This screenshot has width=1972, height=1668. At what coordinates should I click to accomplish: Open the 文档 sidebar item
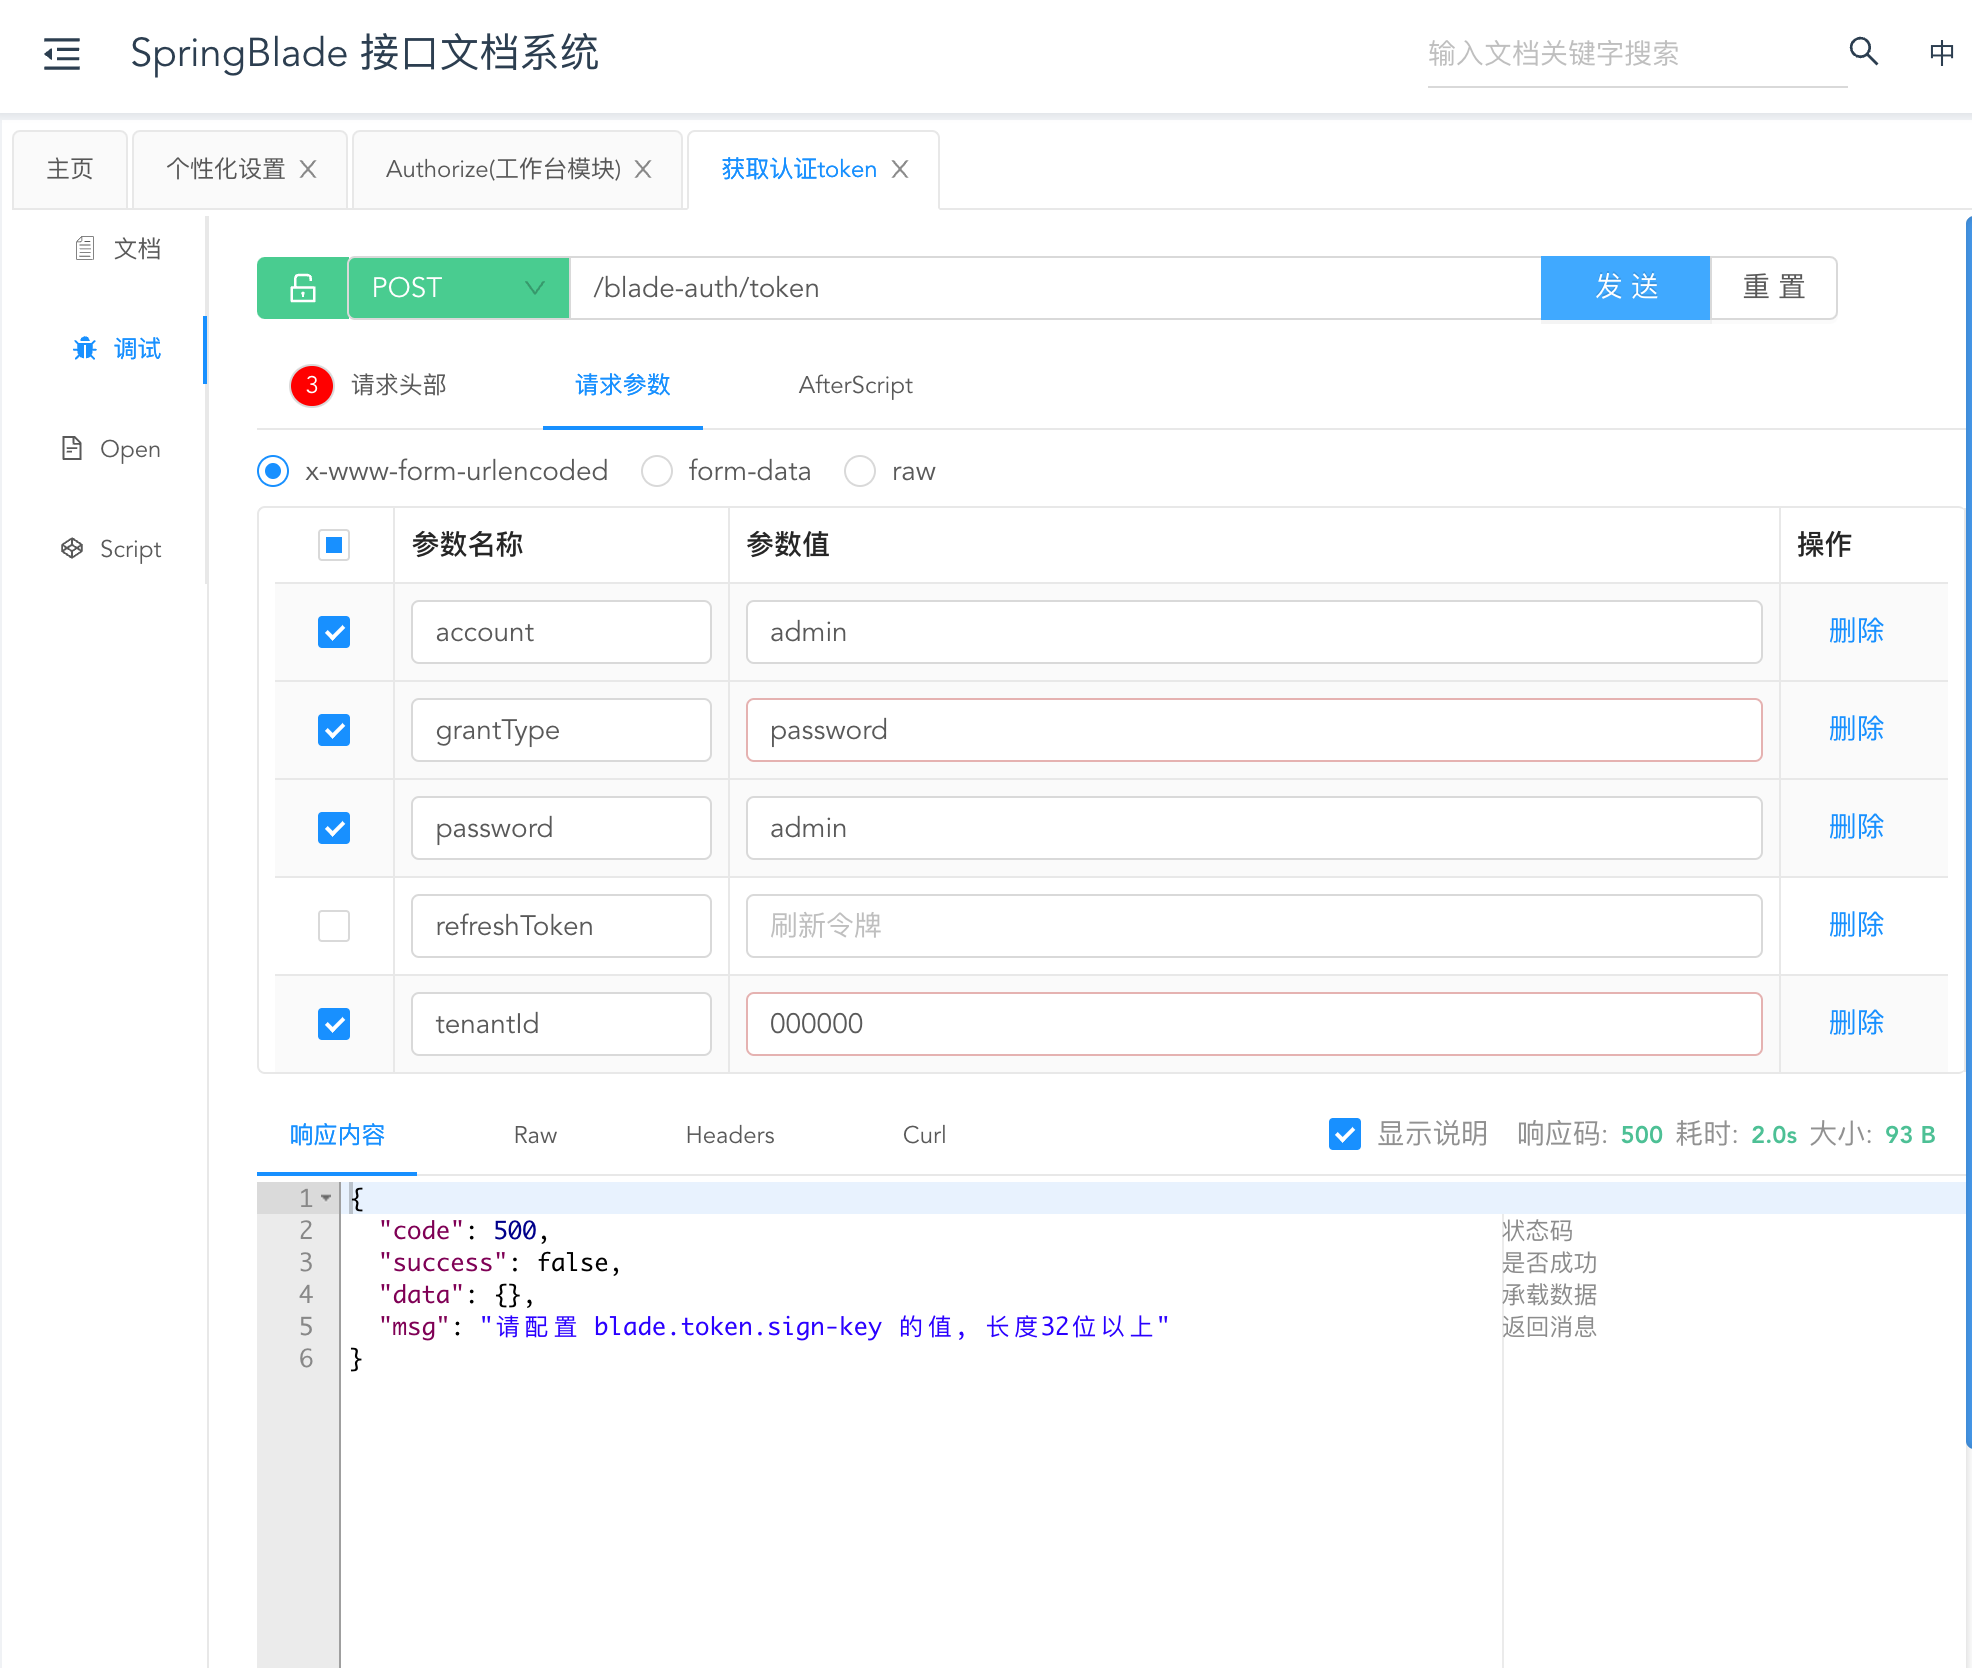tap(118, 248)
